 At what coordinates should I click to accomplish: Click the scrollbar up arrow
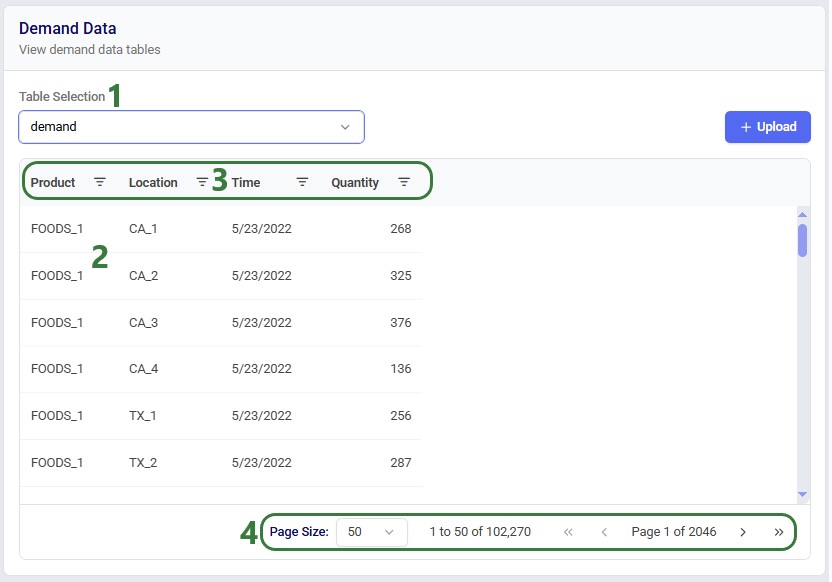[802, 214]
